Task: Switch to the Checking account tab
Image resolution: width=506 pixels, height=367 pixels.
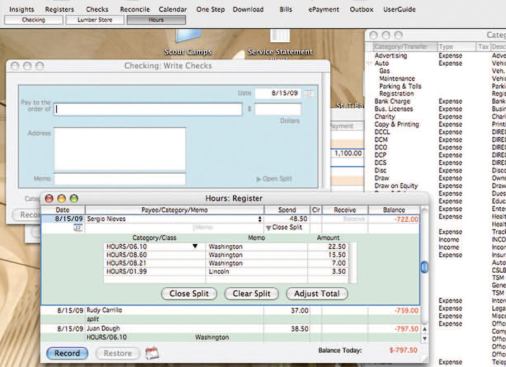Action: pos(33,20)
